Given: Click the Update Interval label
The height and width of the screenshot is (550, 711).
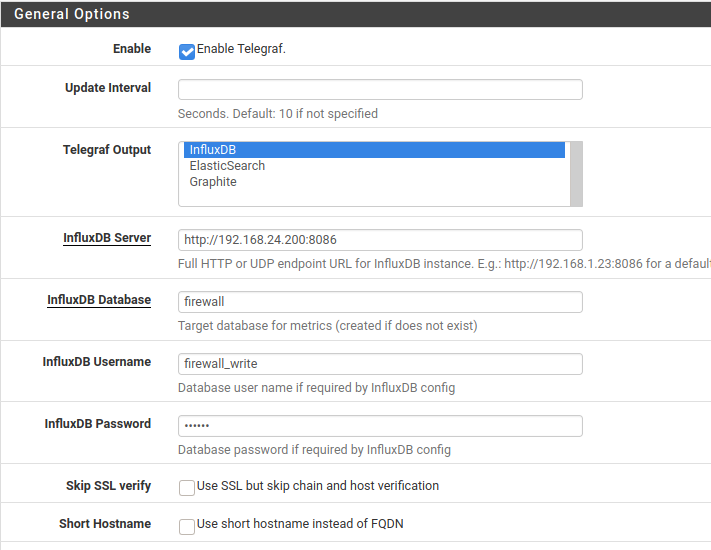Looking at the screenshot, I should (x=108, y=88).
